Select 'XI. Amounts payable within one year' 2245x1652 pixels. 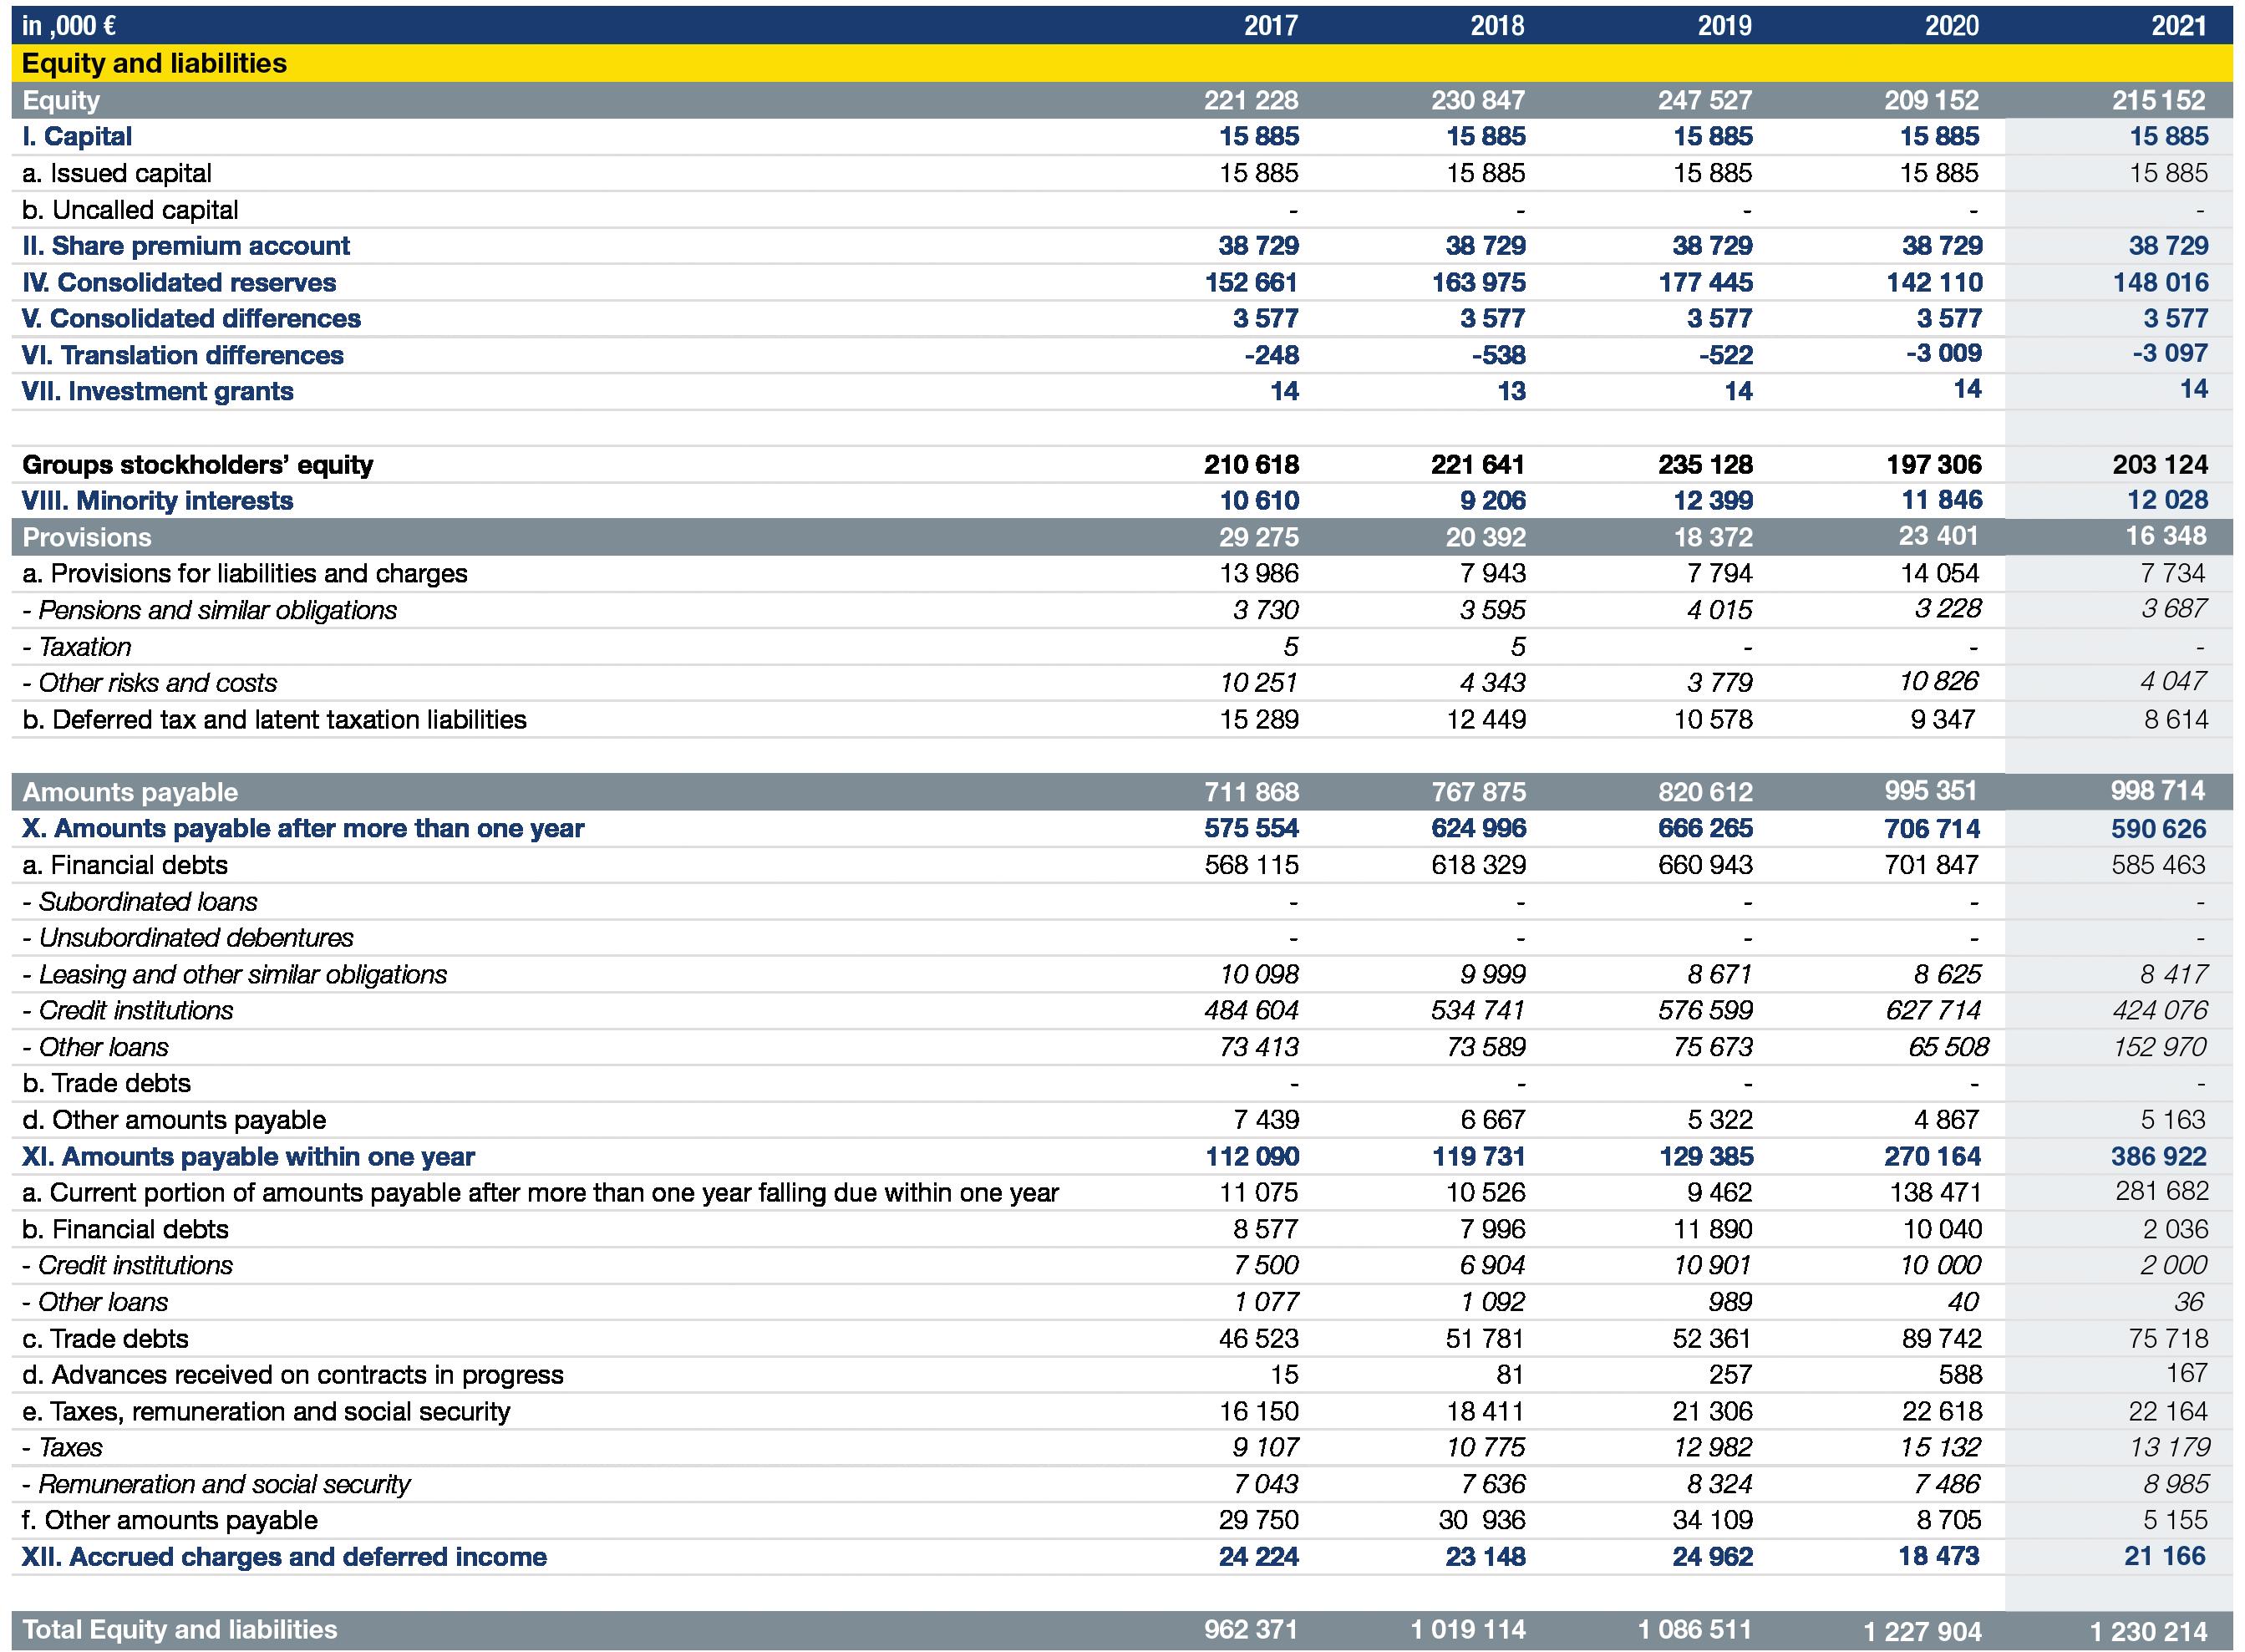(x=248, y=1156)
